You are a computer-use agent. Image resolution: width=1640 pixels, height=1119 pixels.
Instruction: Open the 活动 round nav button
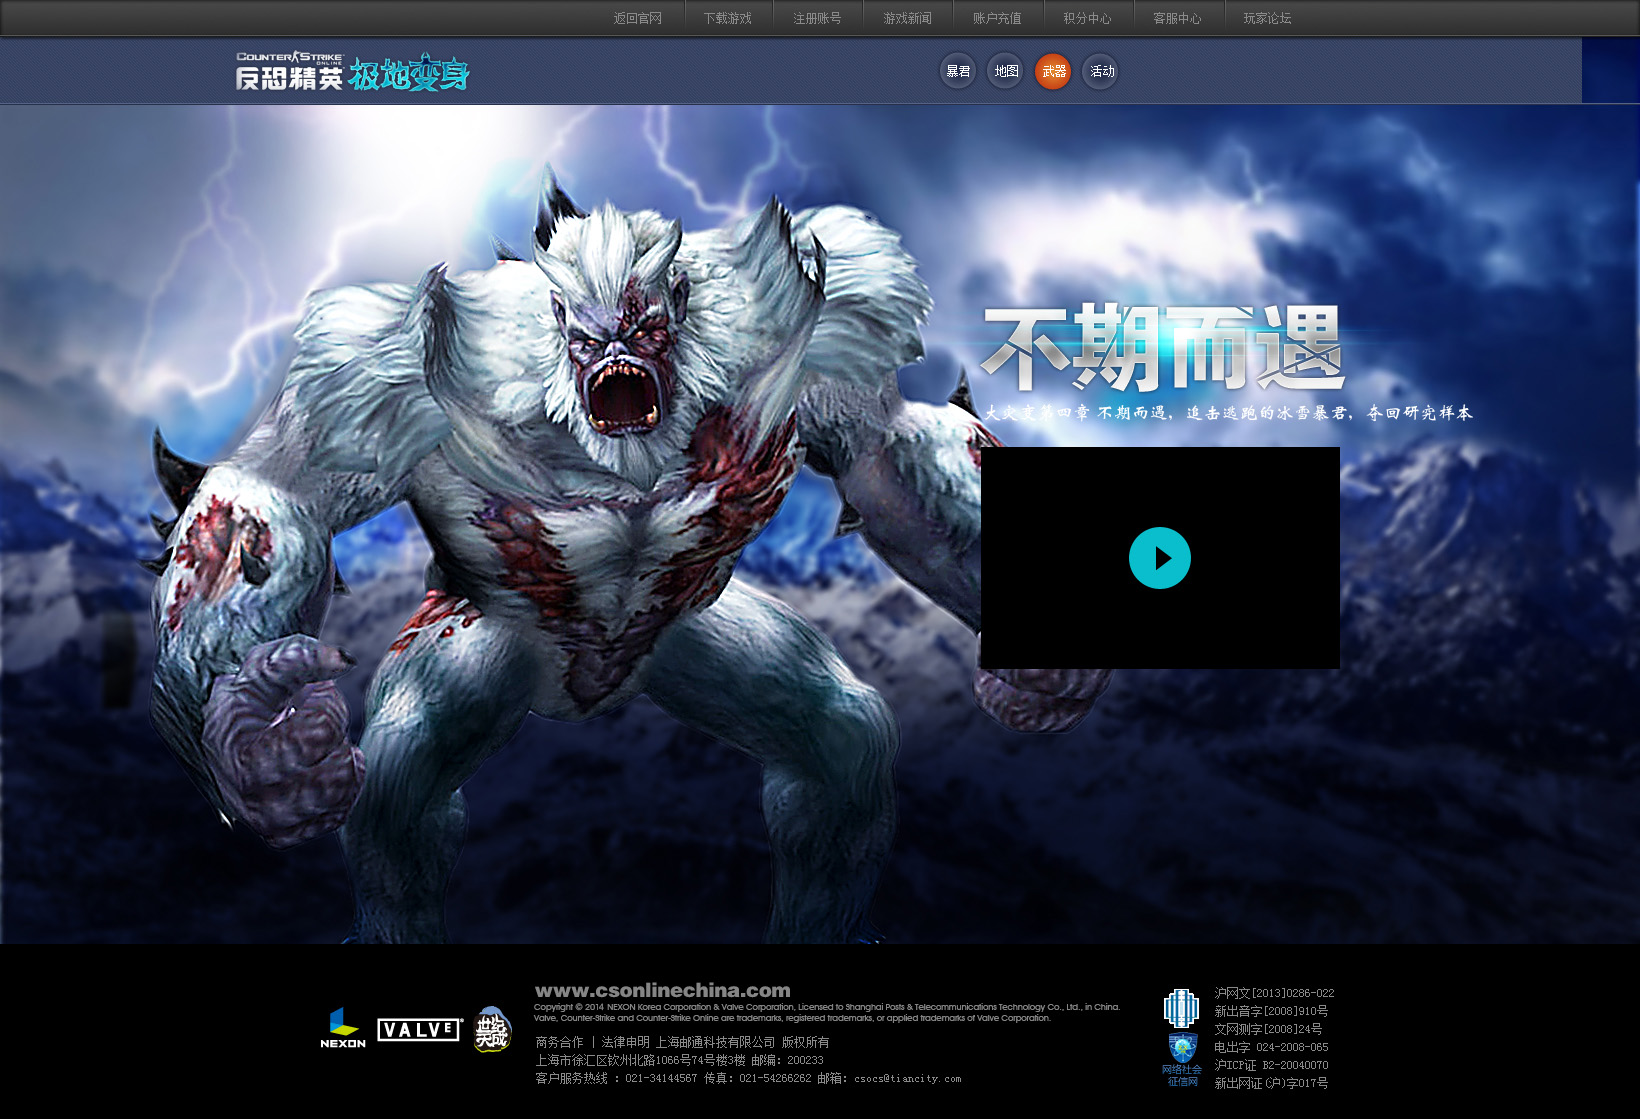click(x=1101, y=71)
